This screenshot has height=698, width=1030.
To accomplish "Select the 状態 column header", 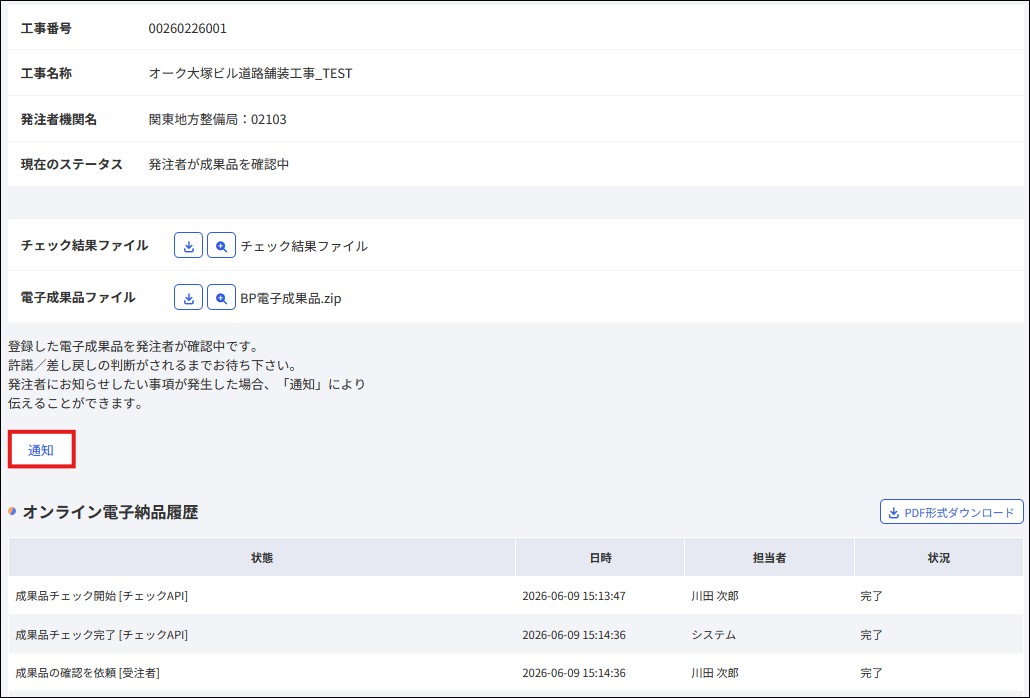I will 261,557.
